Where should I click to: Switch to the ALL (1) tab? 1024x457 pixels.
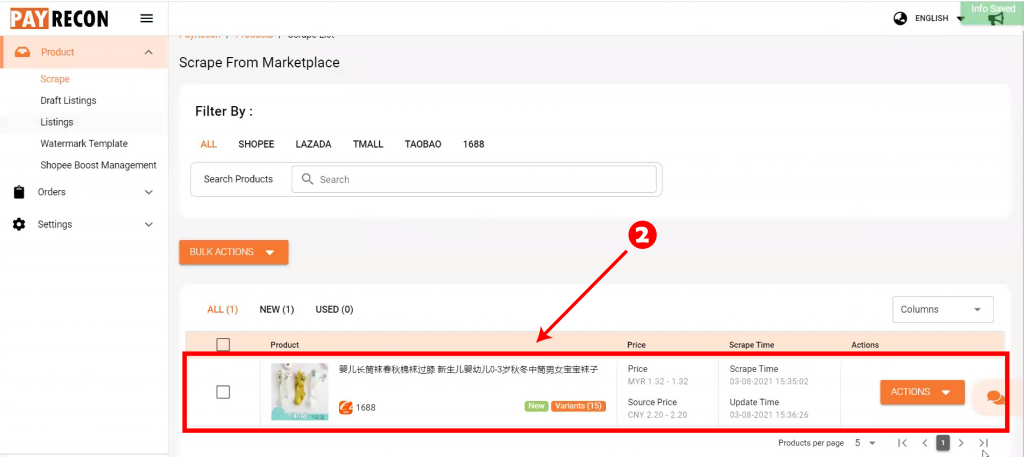(223, 309)
